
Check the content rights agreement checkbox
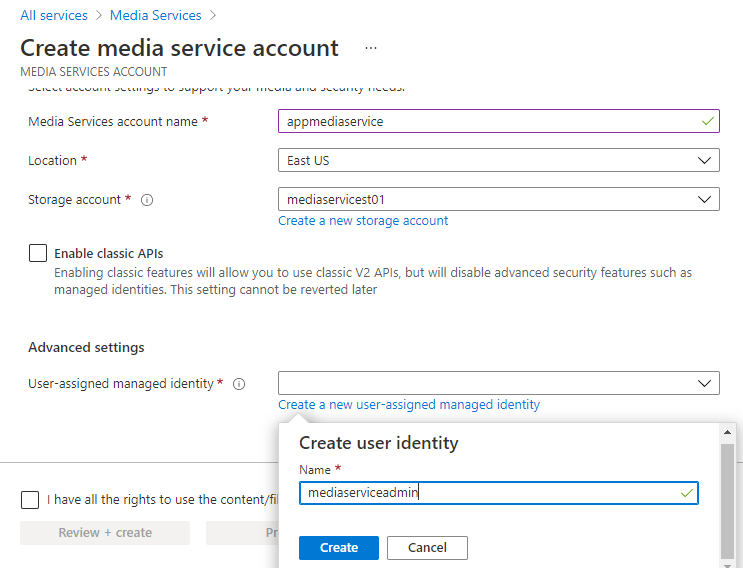pos(30,500)
